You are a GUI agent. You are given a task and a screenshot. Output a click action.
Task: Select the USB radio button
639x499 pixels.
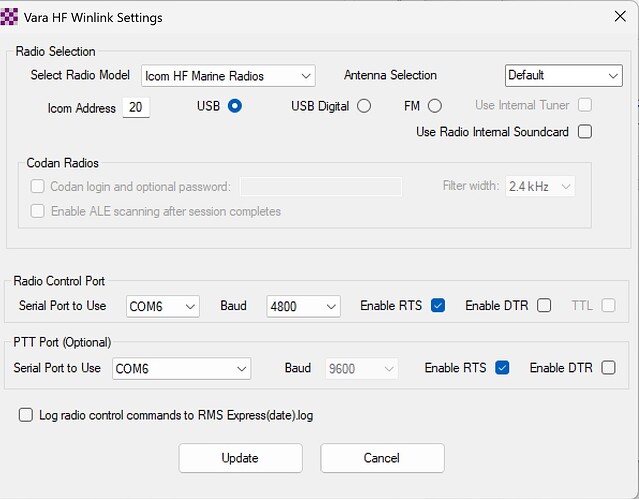click(235, 106)
